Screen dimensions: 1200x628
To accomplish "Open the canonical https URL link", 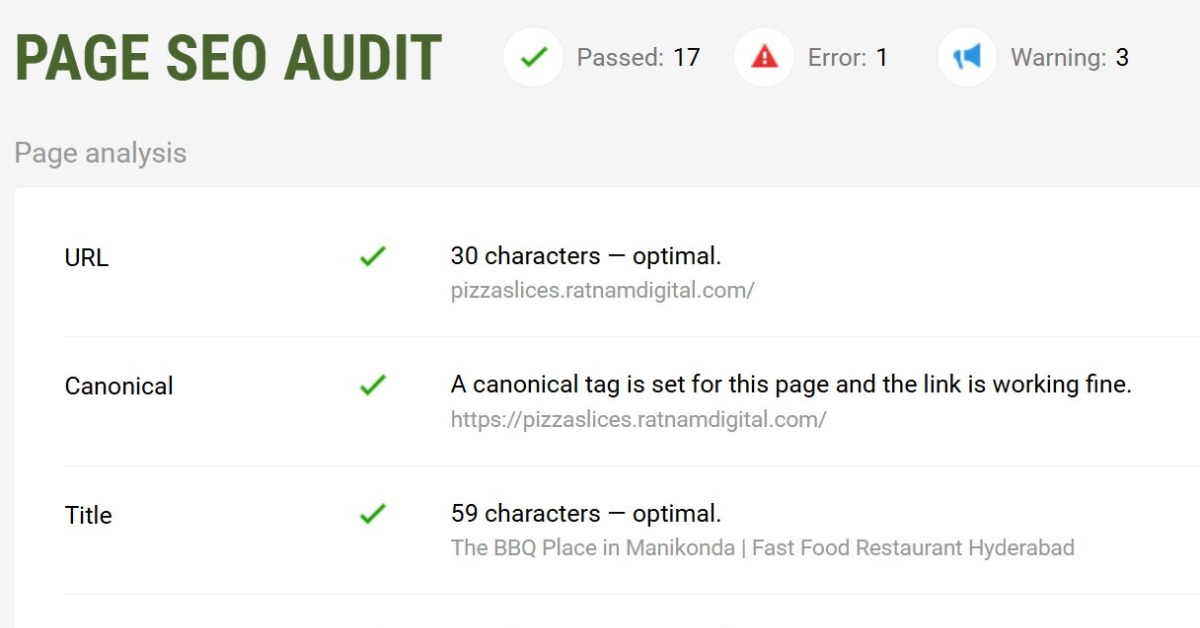I will tap(638, 419).
